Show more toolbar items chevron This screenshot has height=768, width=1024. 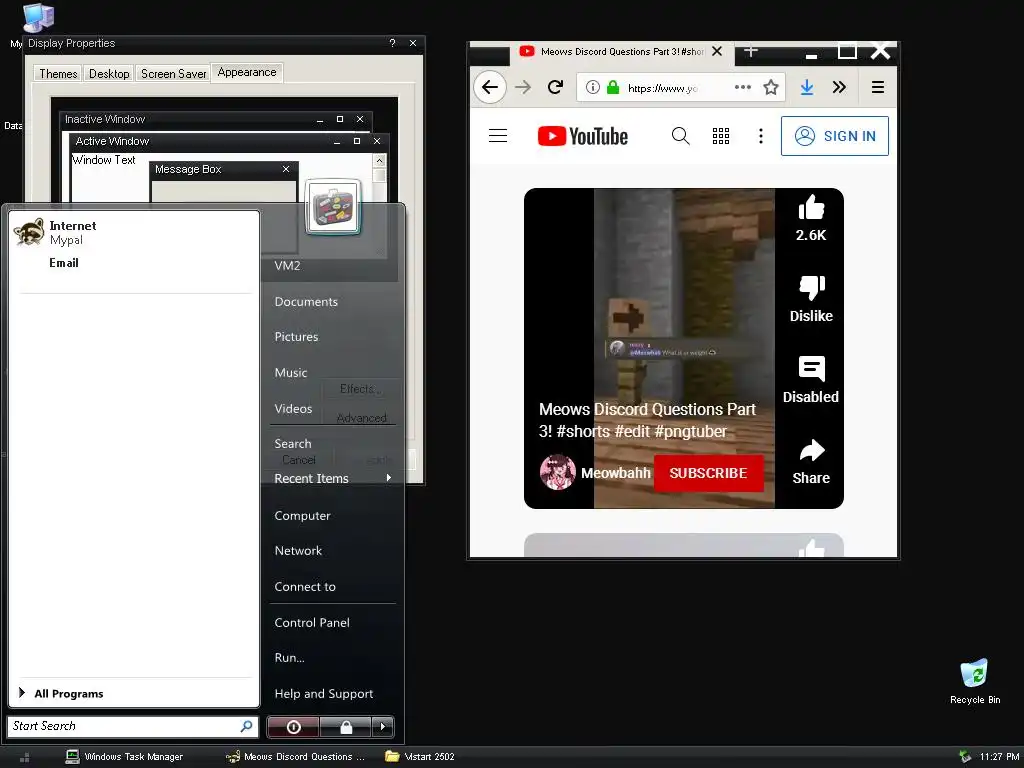click(839, 88)
